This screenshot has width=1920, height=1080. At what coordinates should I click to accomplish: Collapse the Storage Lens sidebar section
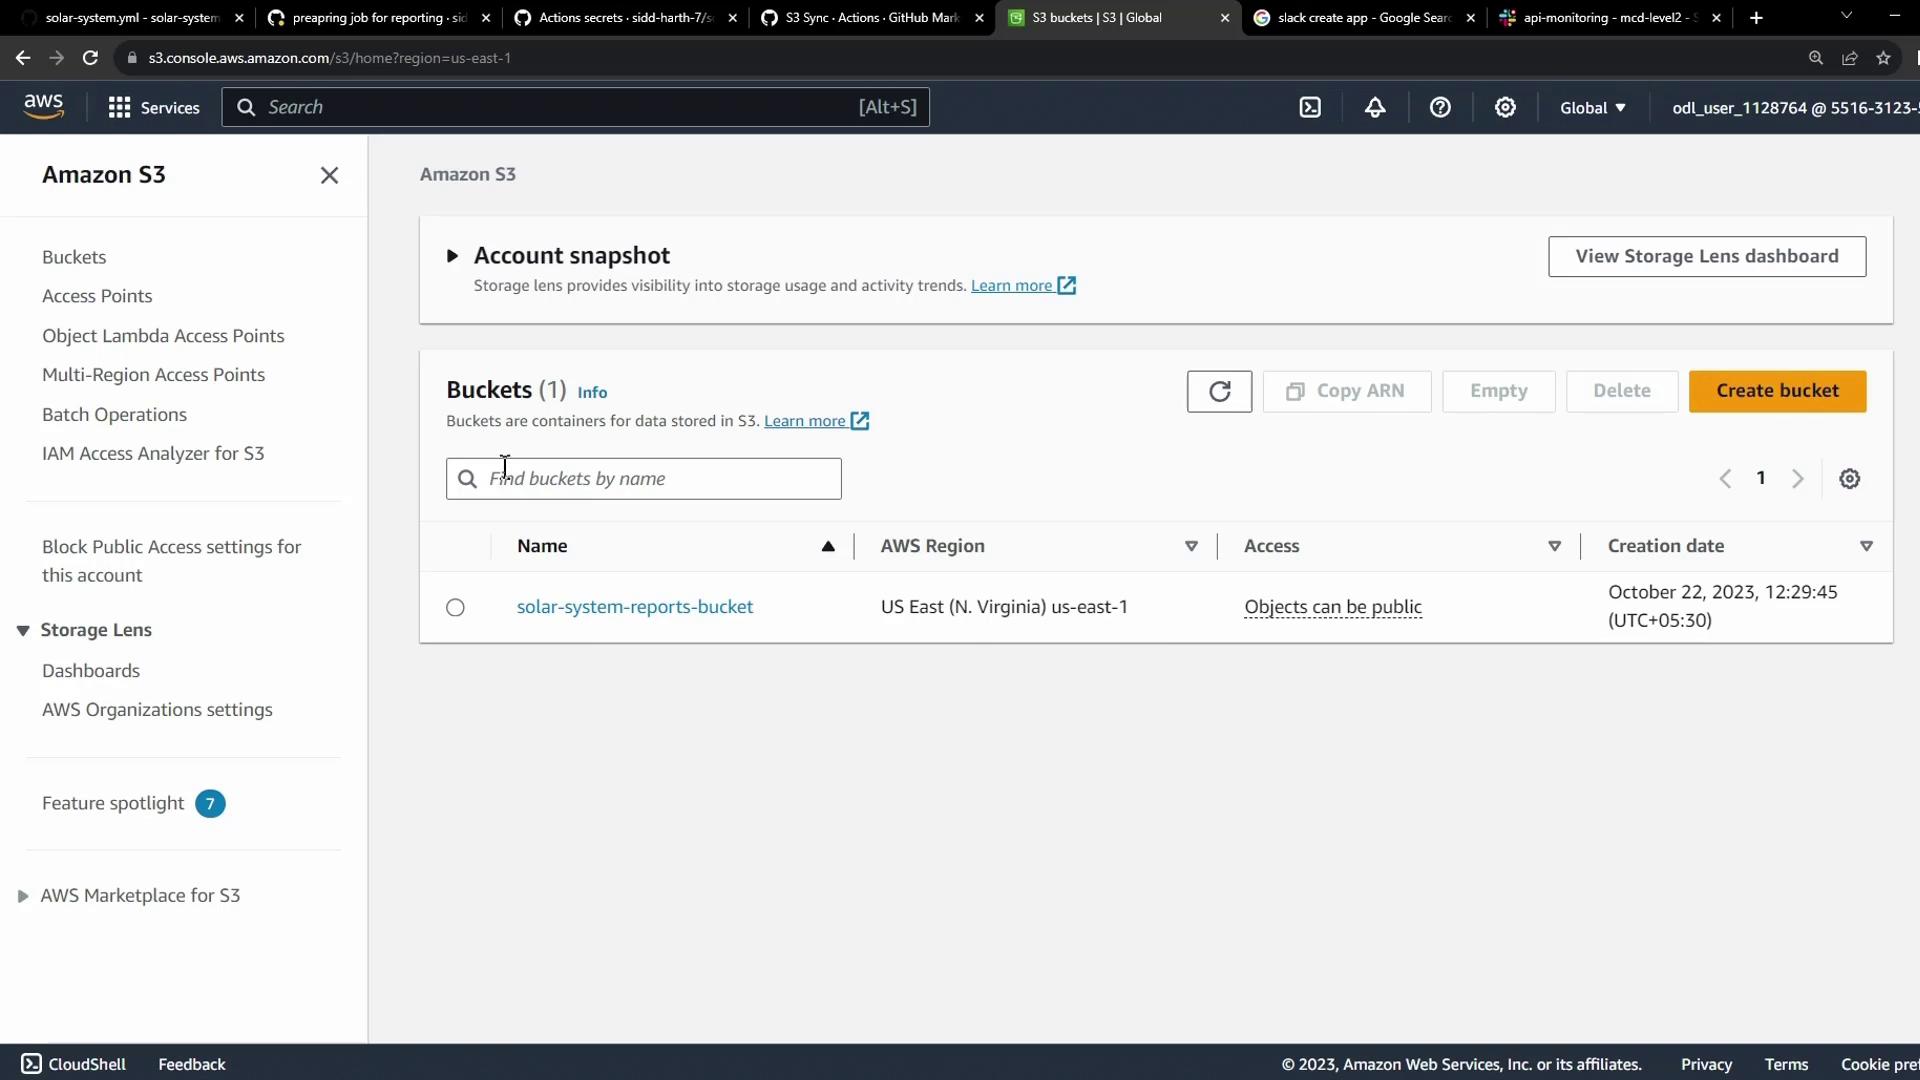[23, 630]
